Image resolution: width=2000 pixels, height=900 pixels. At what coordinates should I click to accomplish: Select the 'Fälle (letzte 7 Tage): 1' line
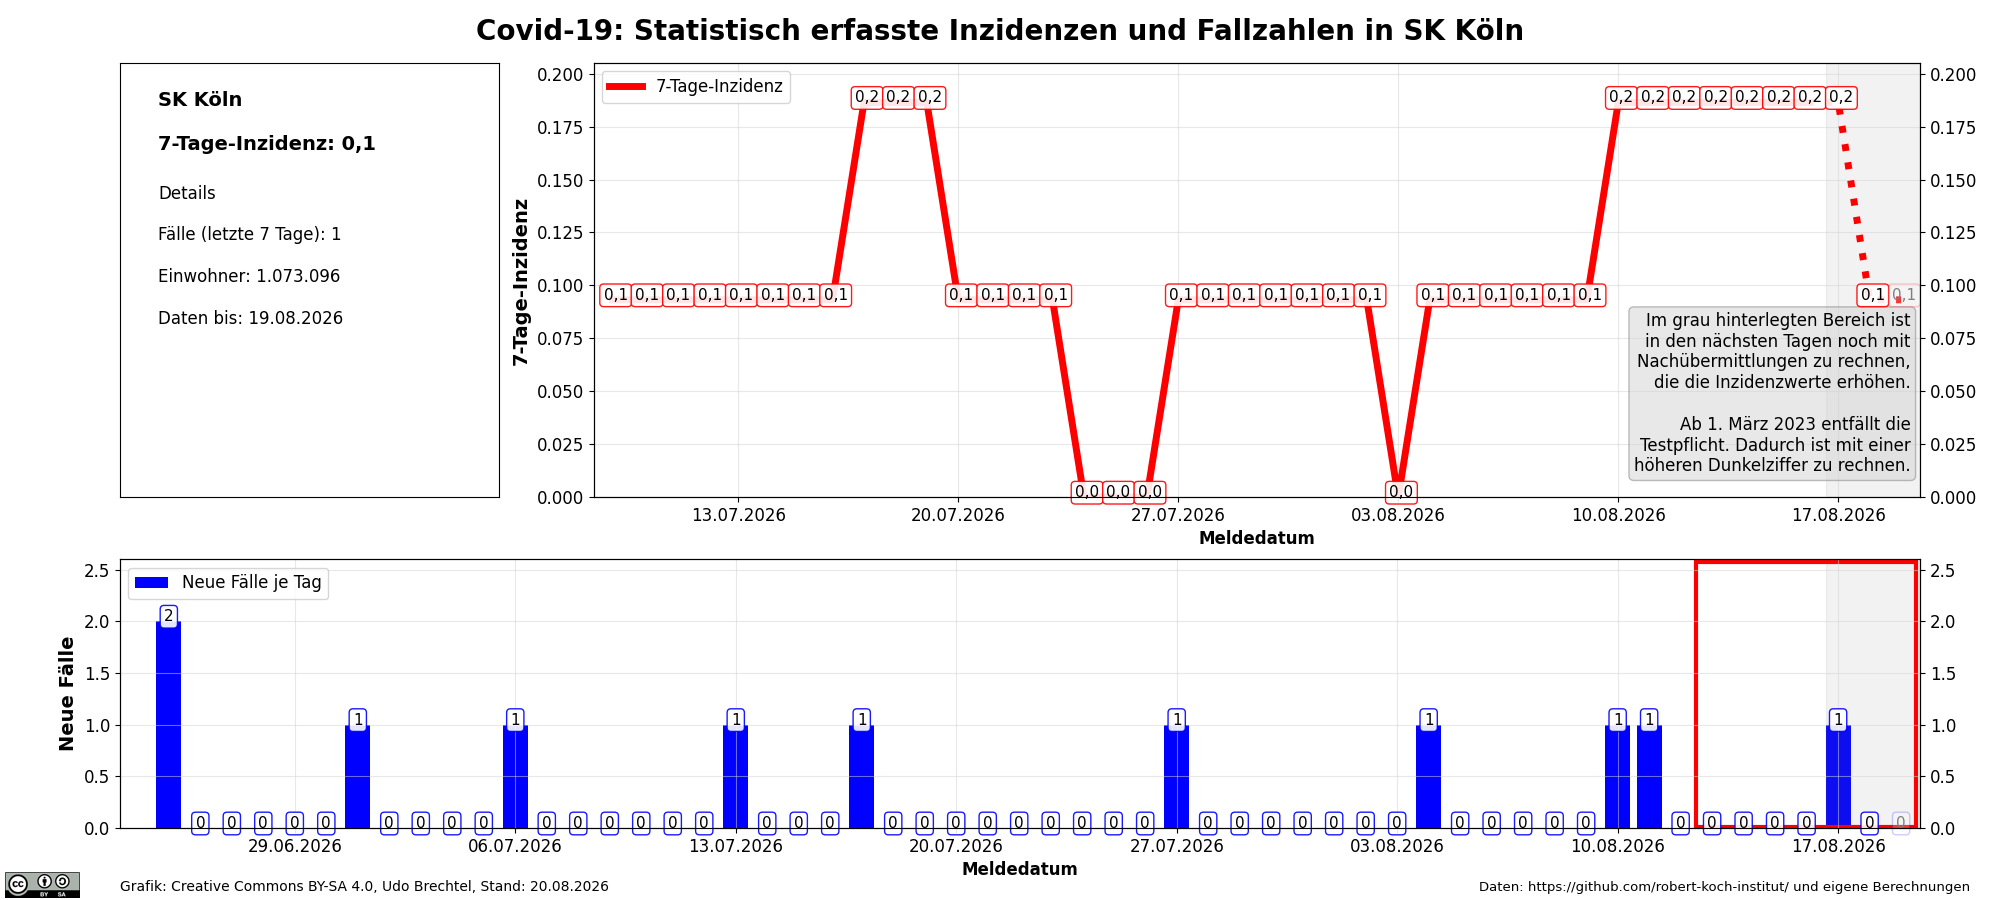250,234
